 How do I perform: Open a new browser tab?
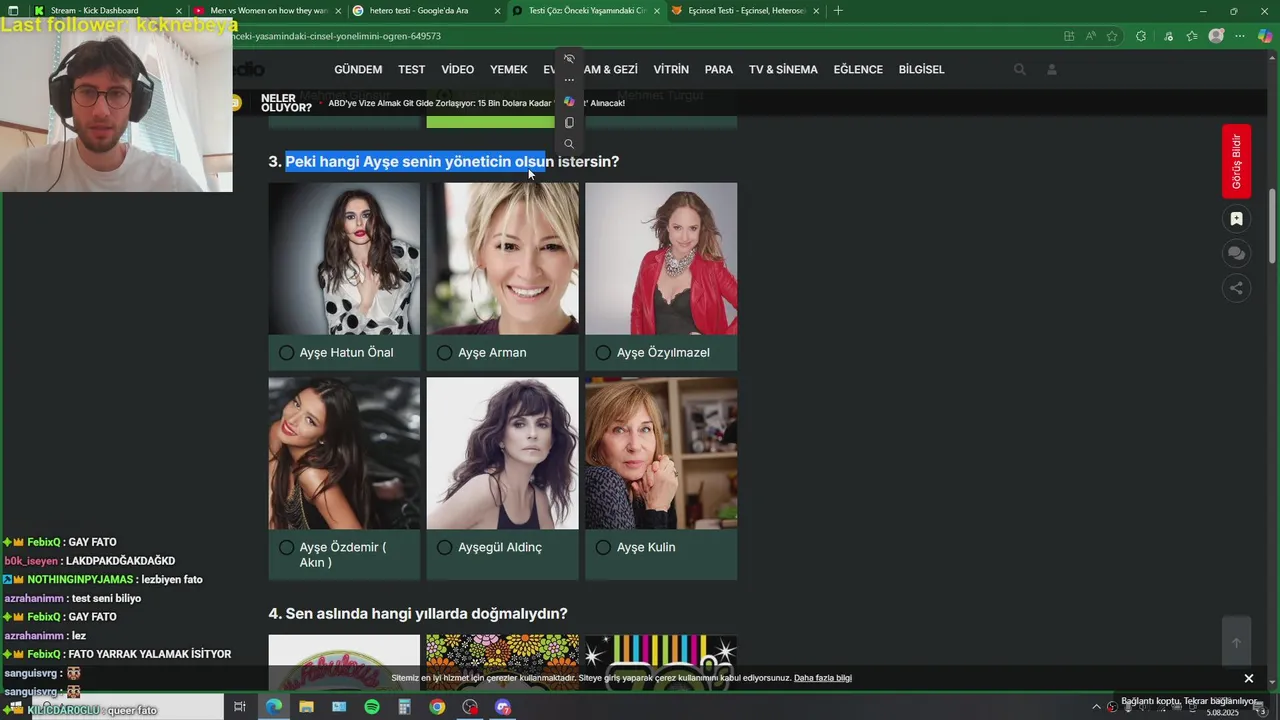pyautogui.click(x=838, y=11)
